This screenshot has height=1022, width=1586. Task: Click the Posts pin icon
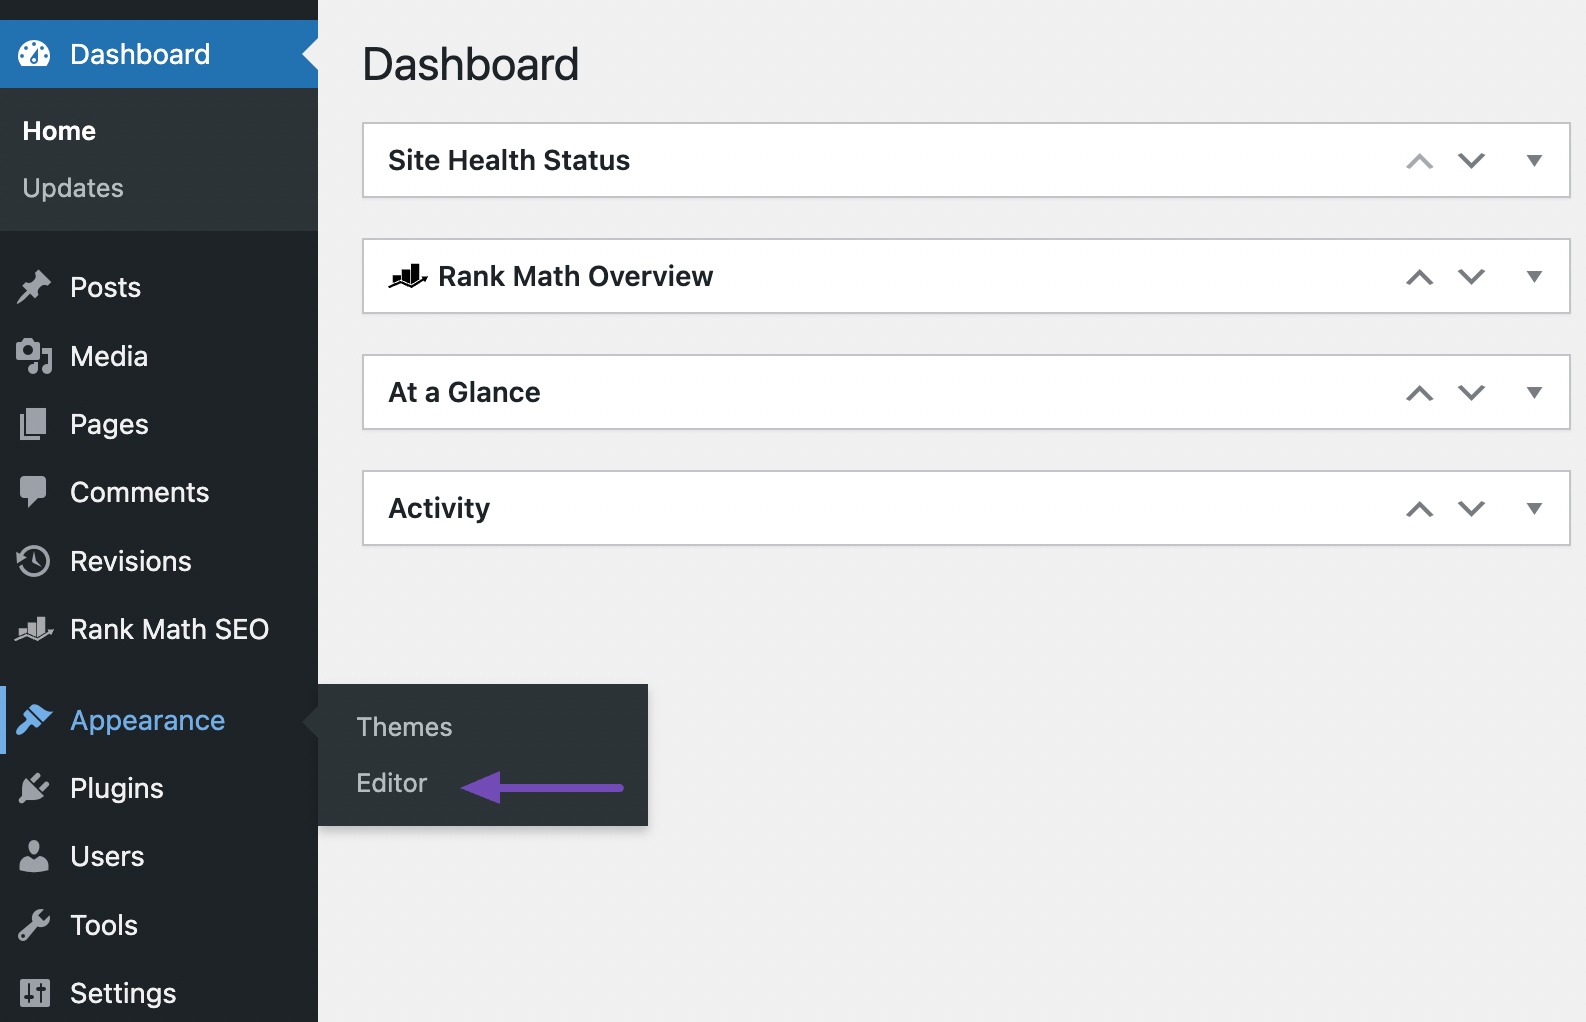34,287
